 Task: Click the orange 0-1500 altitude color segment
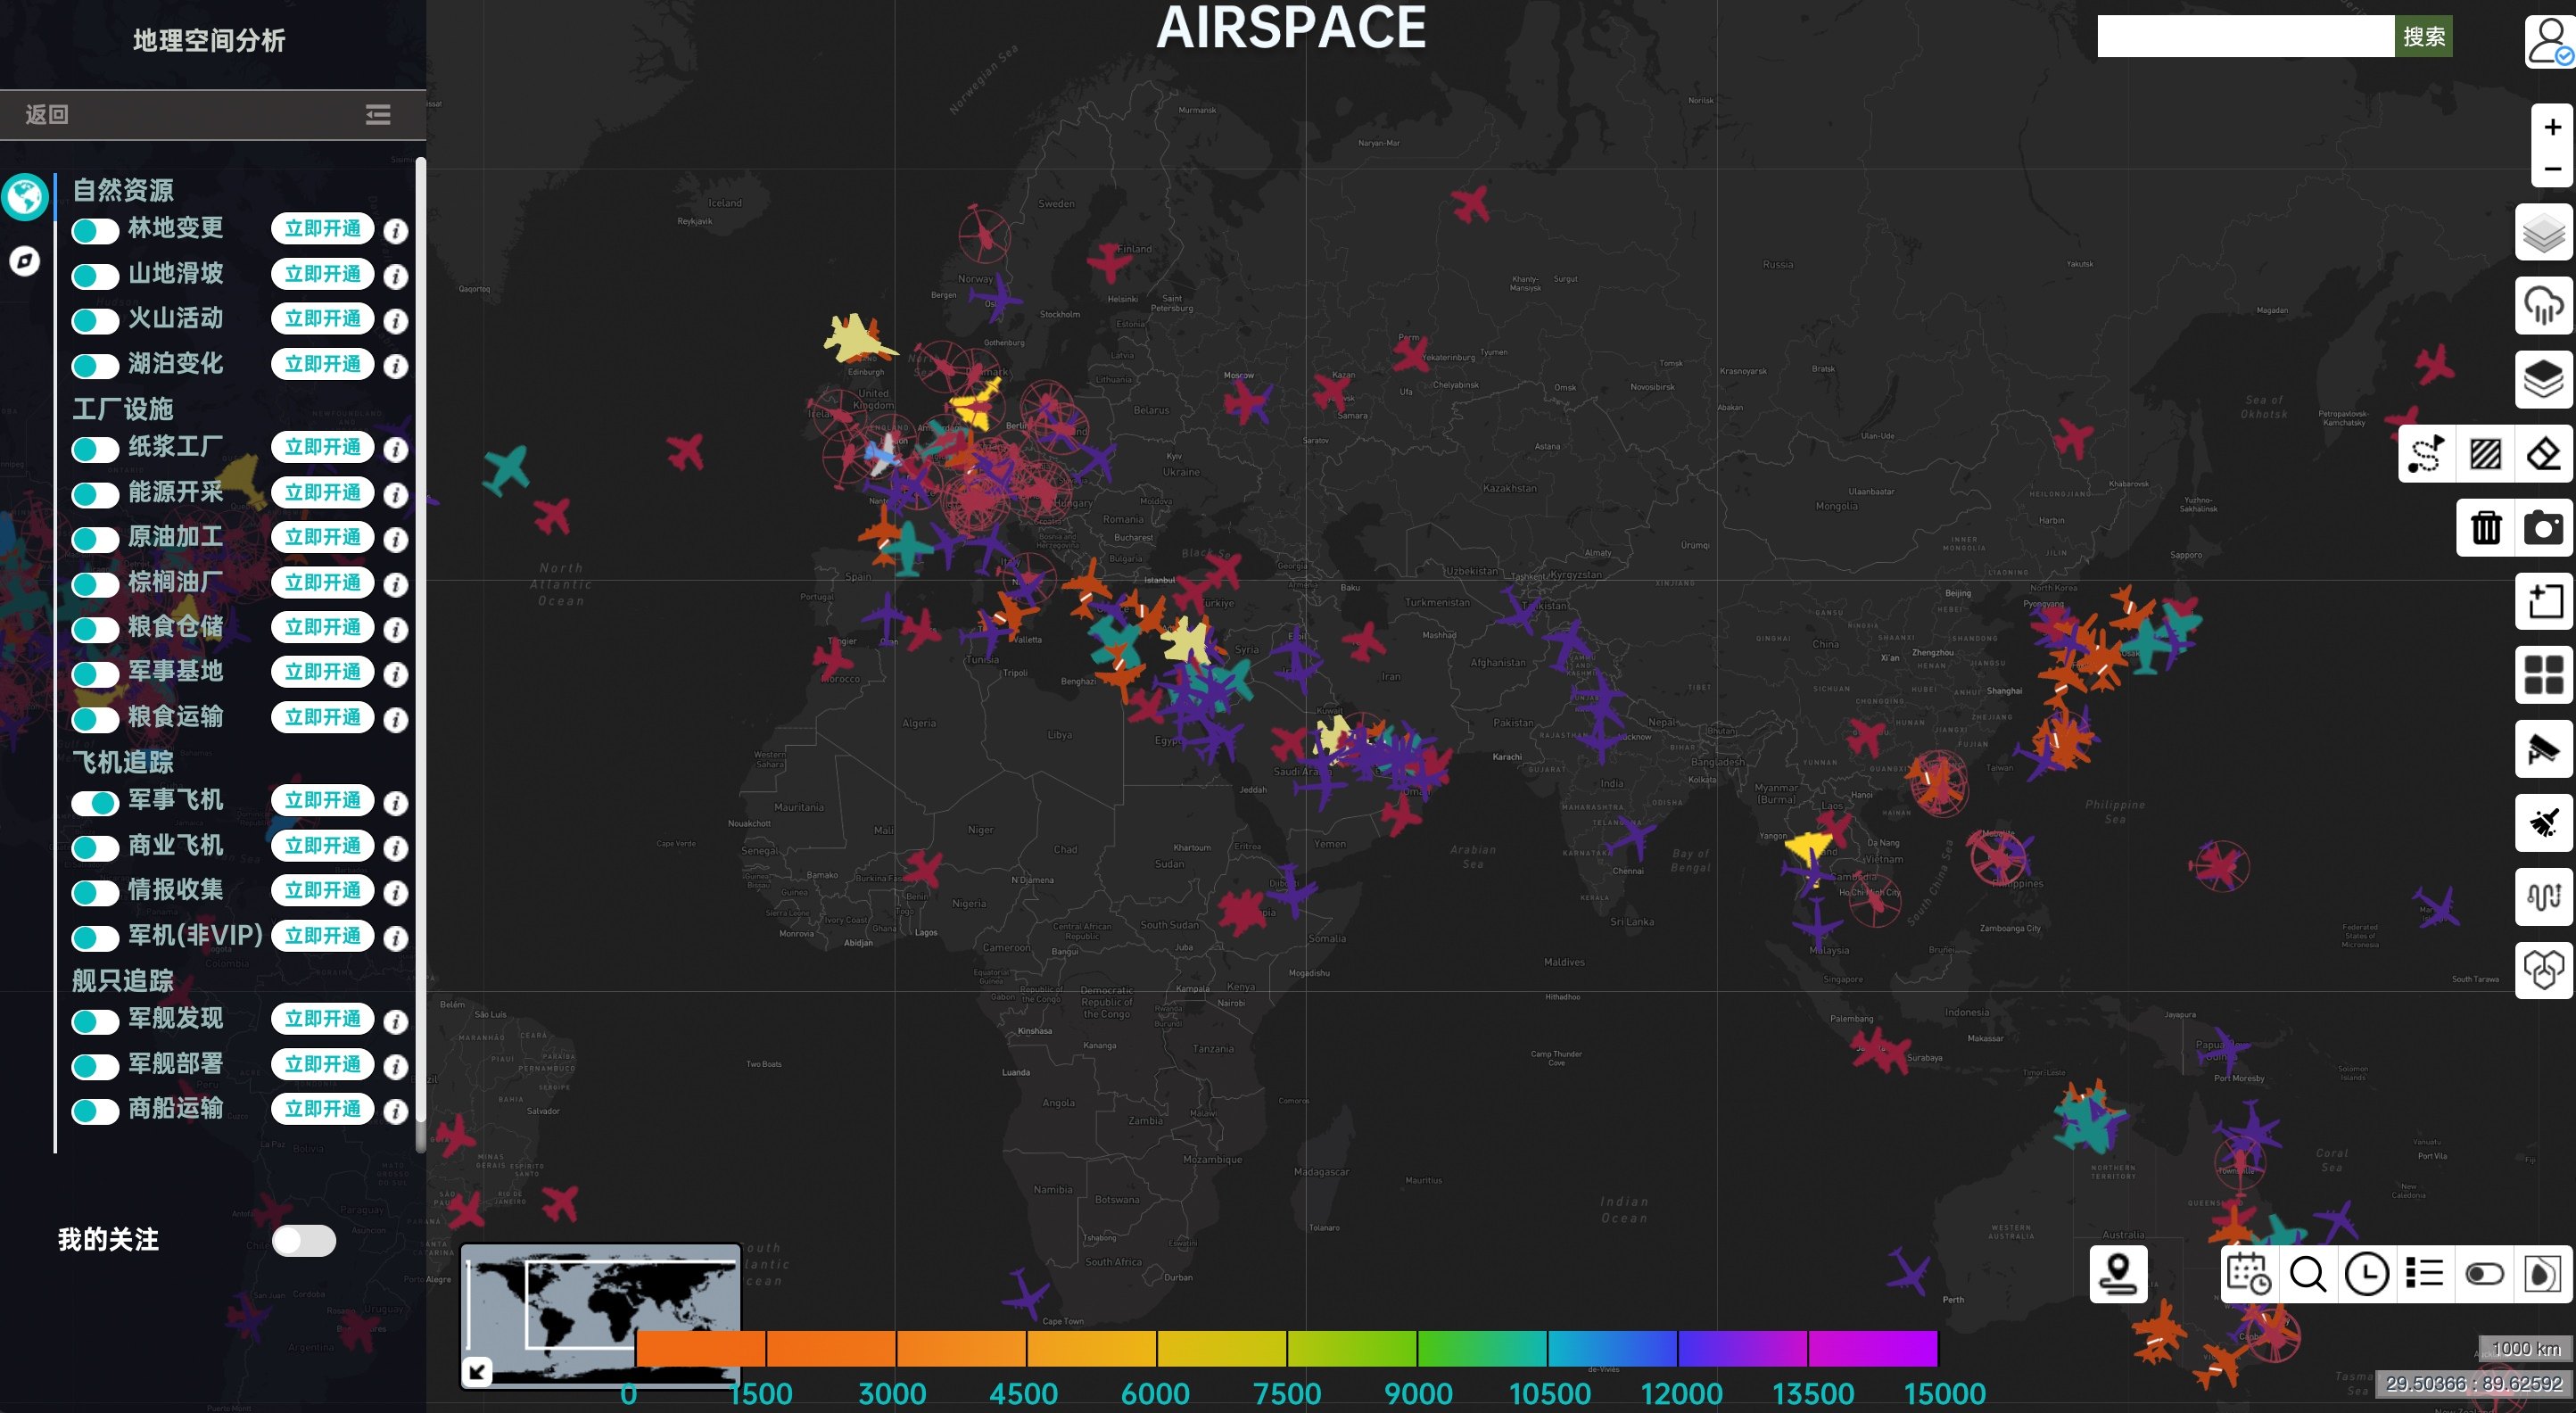tap(701, 1348)
